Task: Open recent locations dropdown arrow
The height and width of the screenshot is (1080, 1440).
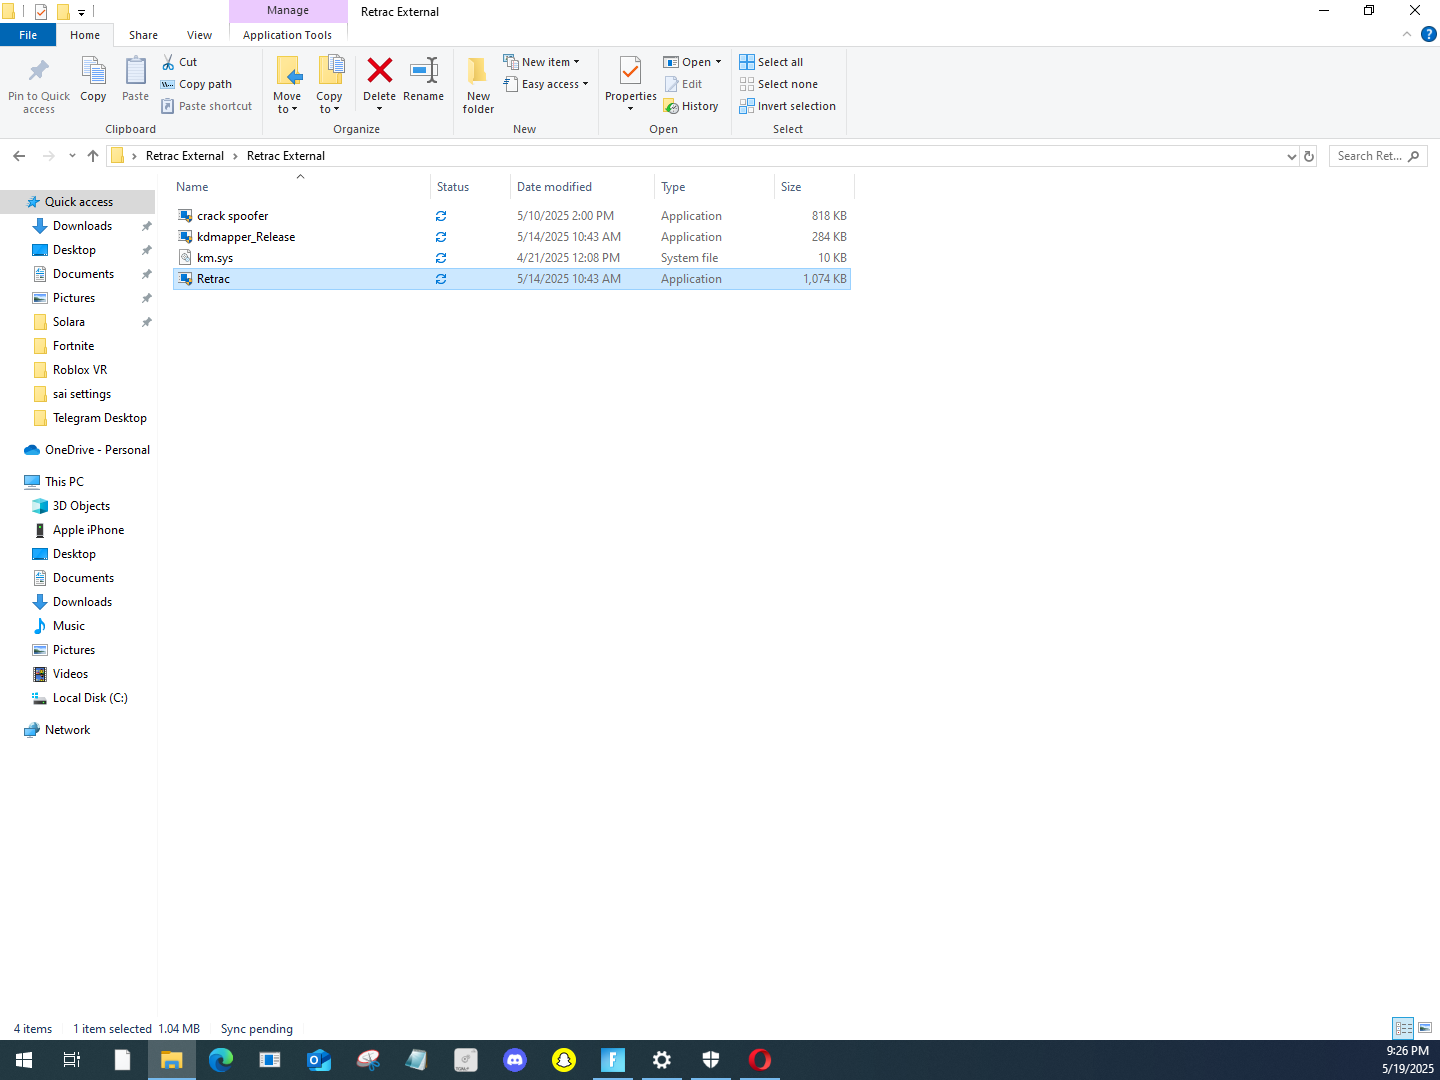Action: click(72, 156)
